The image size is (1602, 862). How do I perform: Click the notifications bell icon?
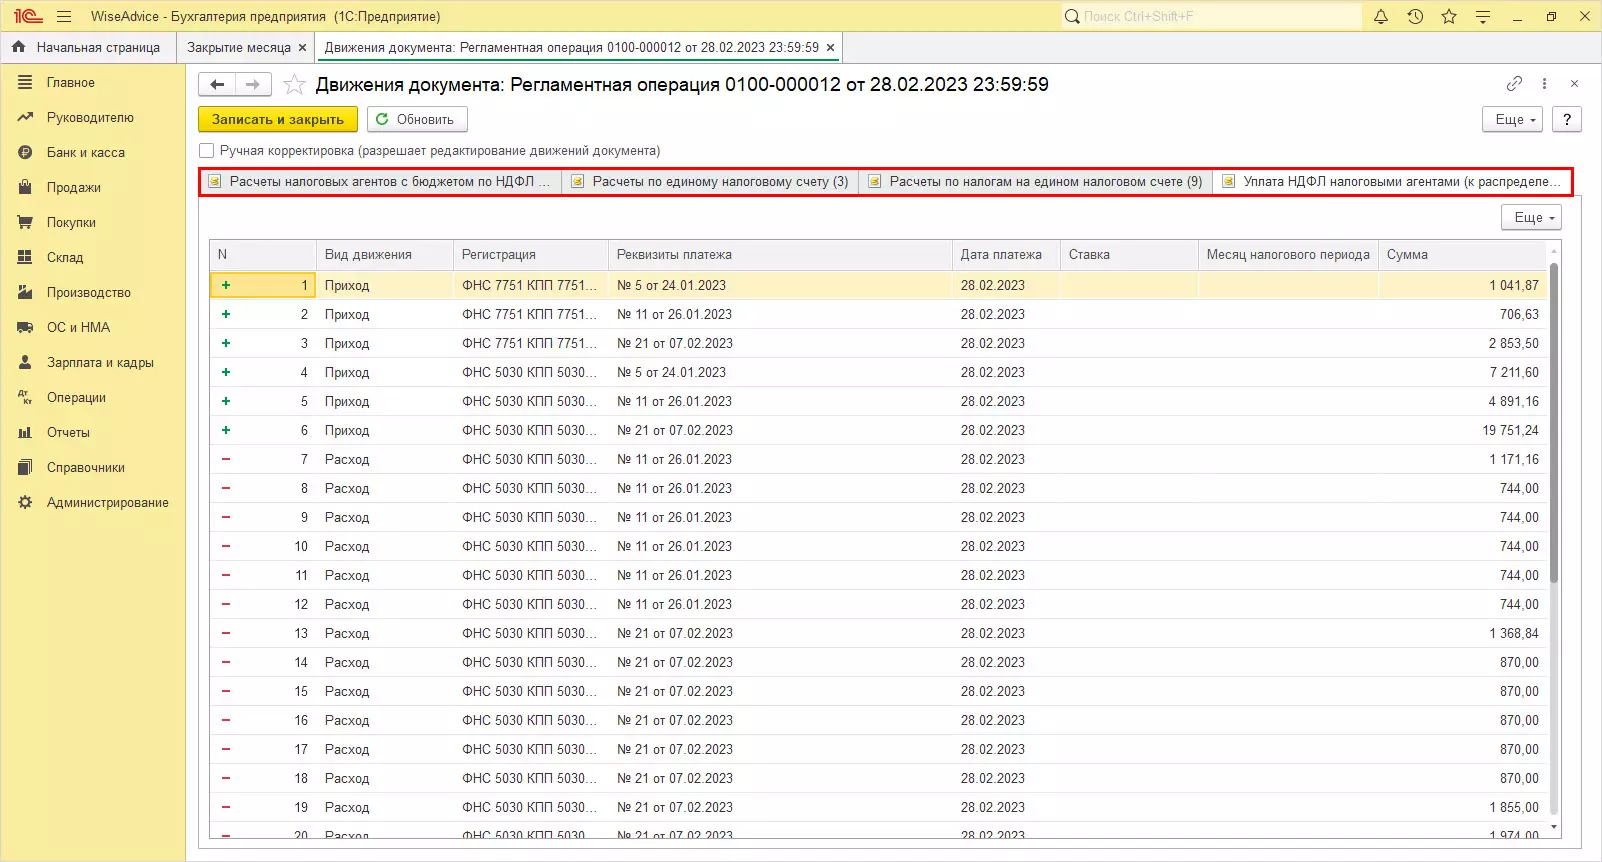tap(1381, 16)
